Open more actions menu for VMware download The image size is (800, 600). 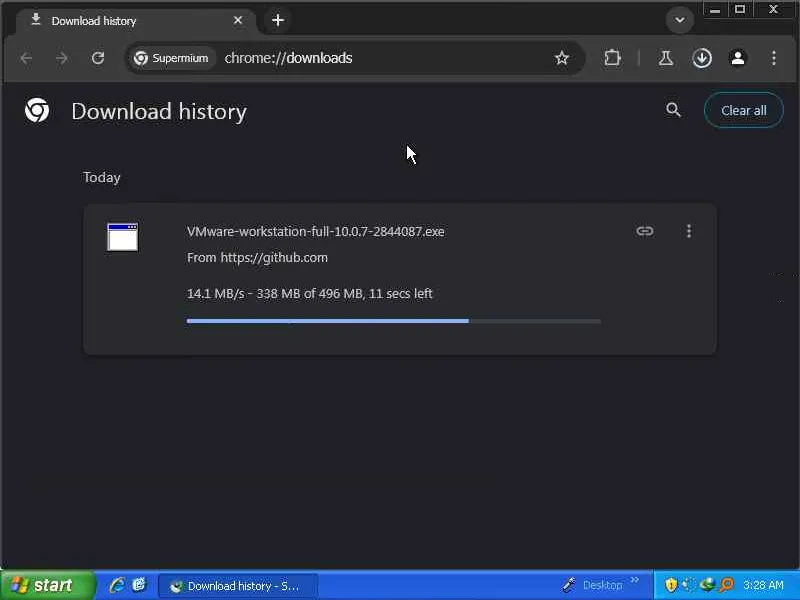point(689,231)
